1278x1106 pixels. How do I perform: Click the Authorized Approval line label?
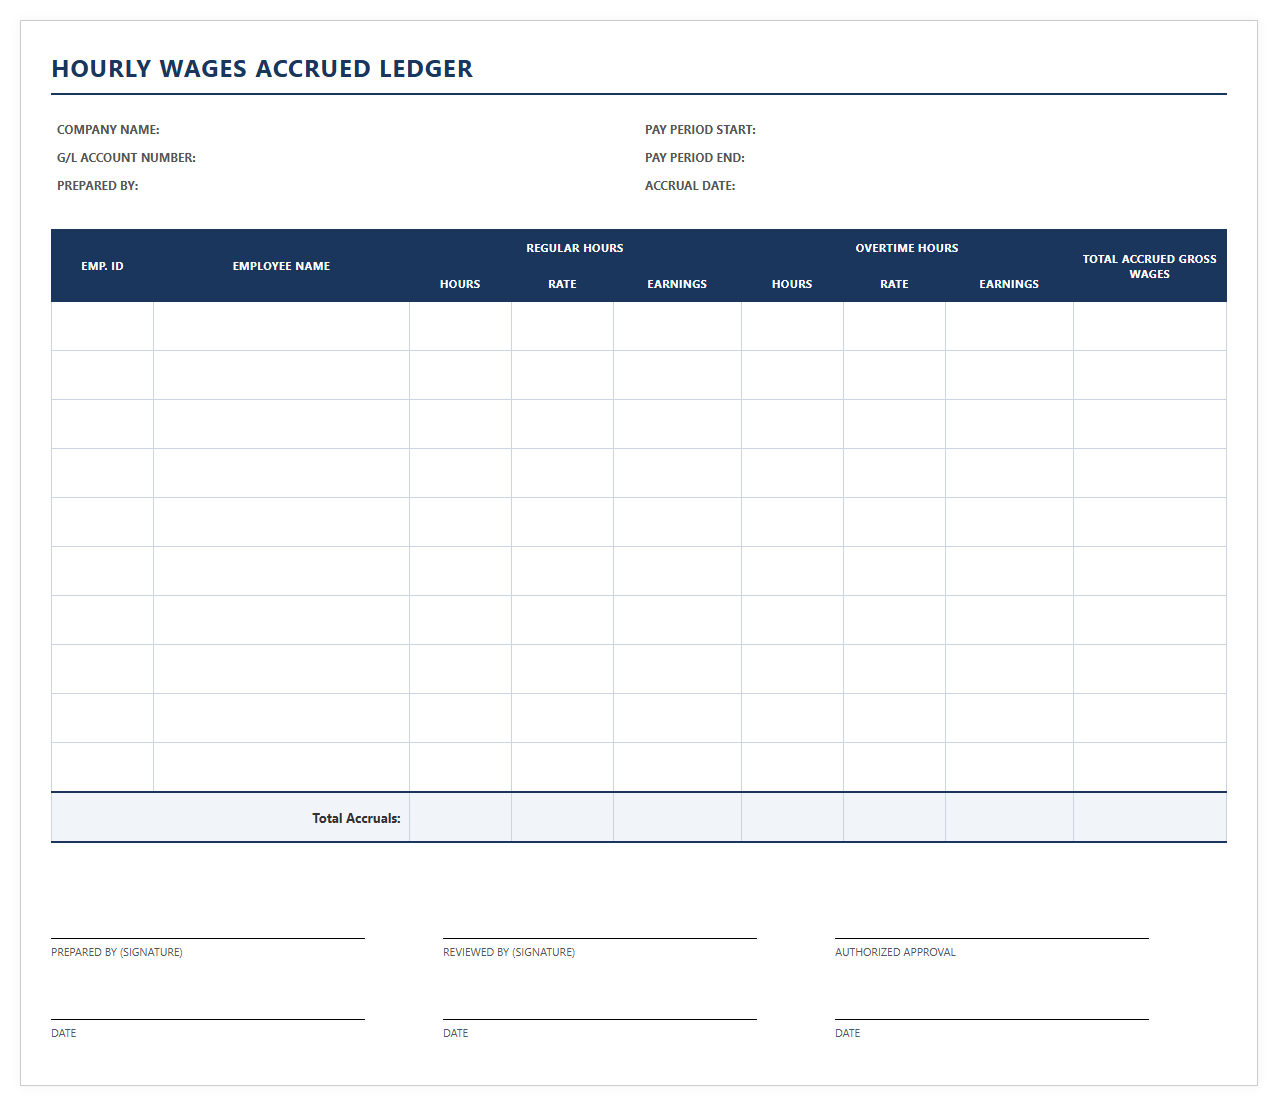895,952
